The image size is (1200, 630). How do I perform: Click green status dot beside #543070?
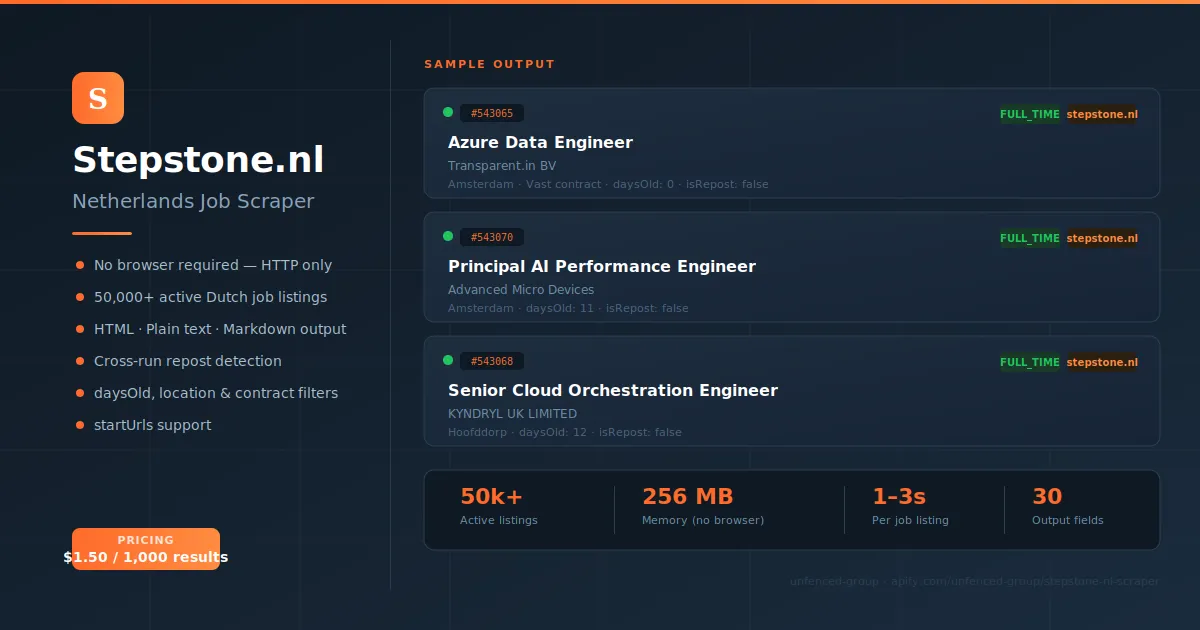tap(448, 236)
